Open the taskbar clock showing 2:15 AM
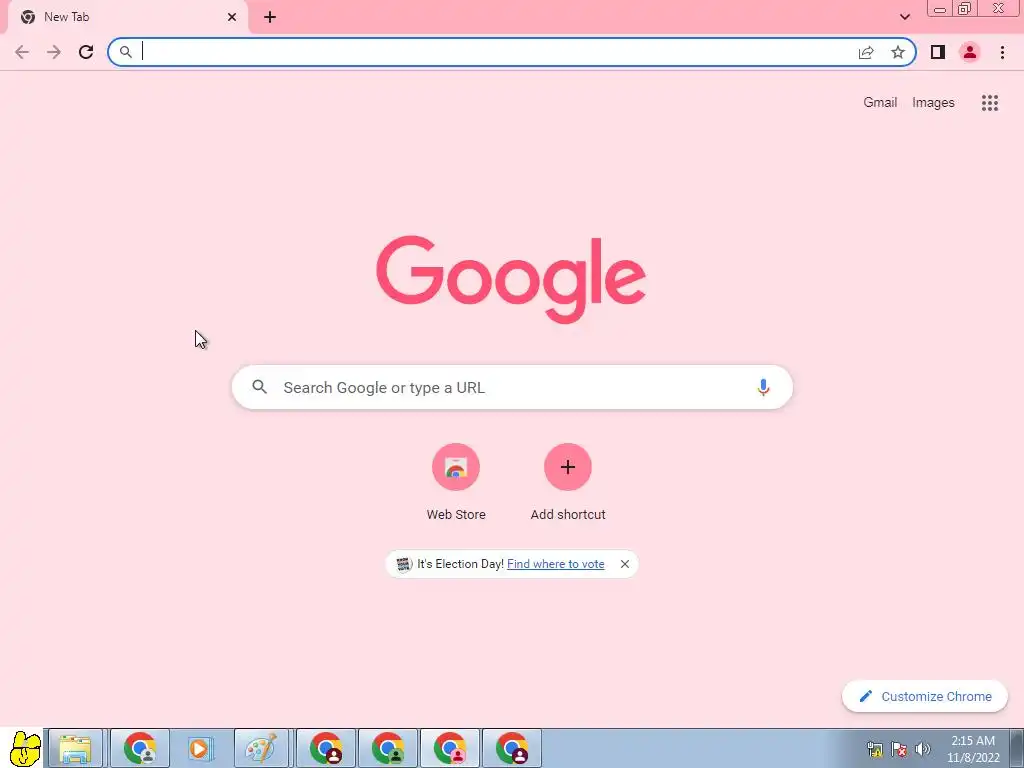Viewport: 1024px width, 768px height. pyautogui.click(x=973, y=749)
